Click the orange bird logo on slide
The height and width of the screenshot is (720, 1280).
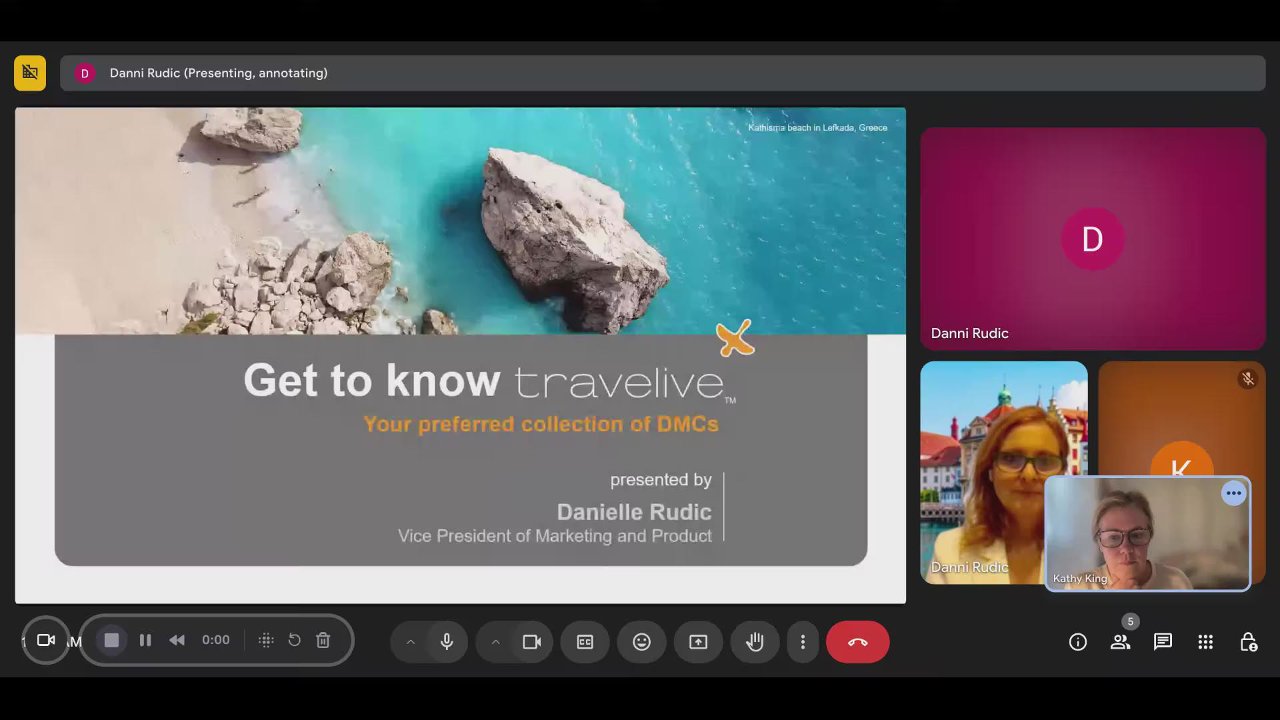[x=735, y=339]
